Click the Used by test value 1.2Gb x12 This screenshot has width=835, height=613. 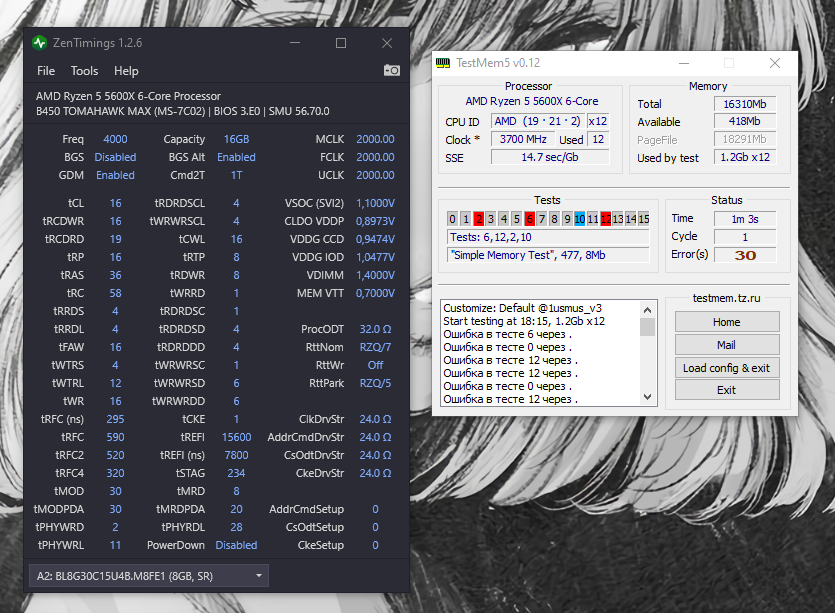[745, 157]
